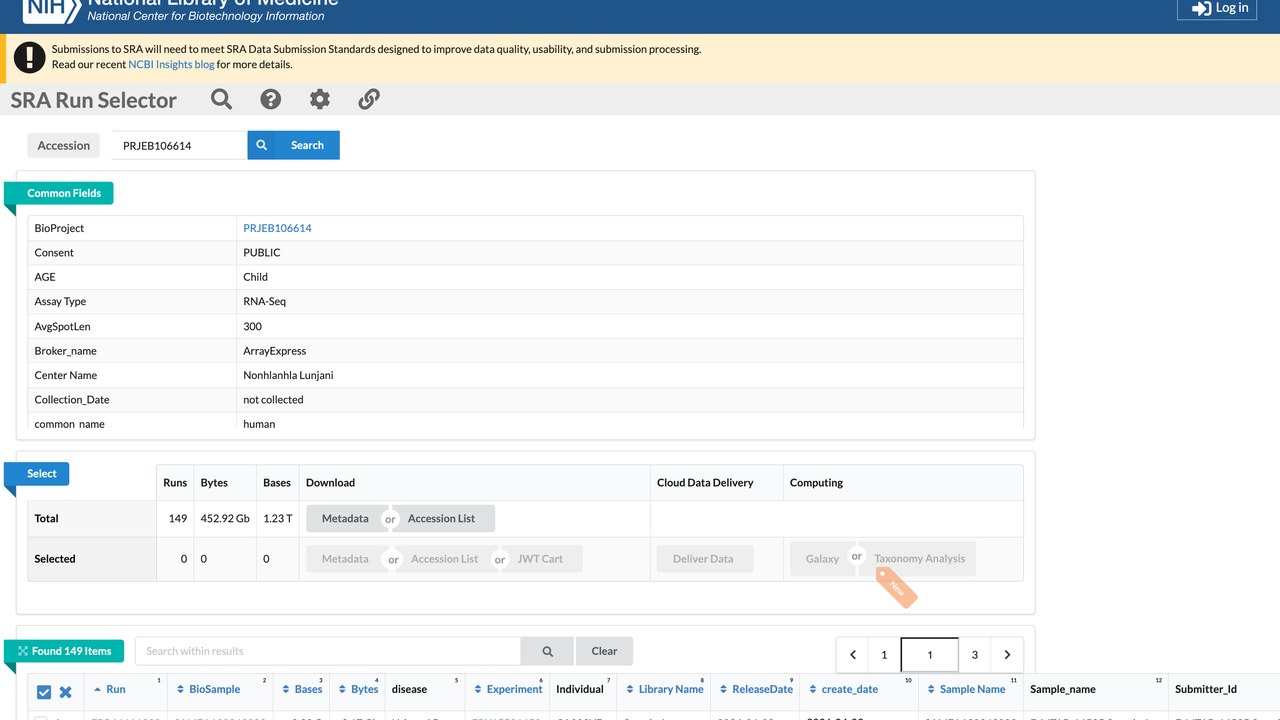Click the Search within results field
This screenshot has height=720, width=1280.
(328, 651)
